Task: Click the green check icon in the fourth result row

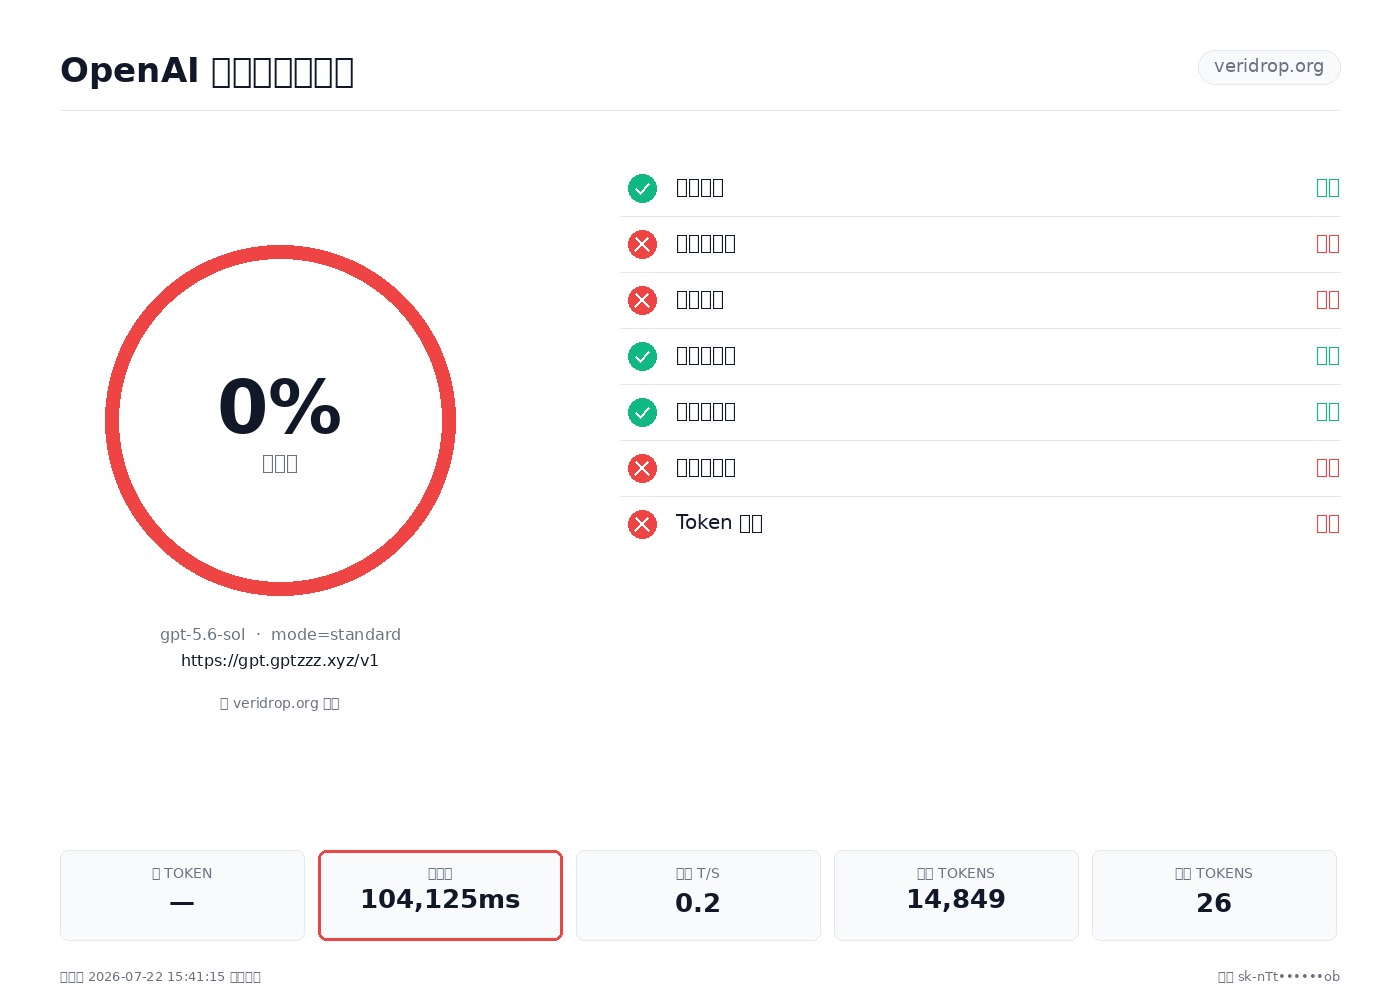Action: (642, 356)
